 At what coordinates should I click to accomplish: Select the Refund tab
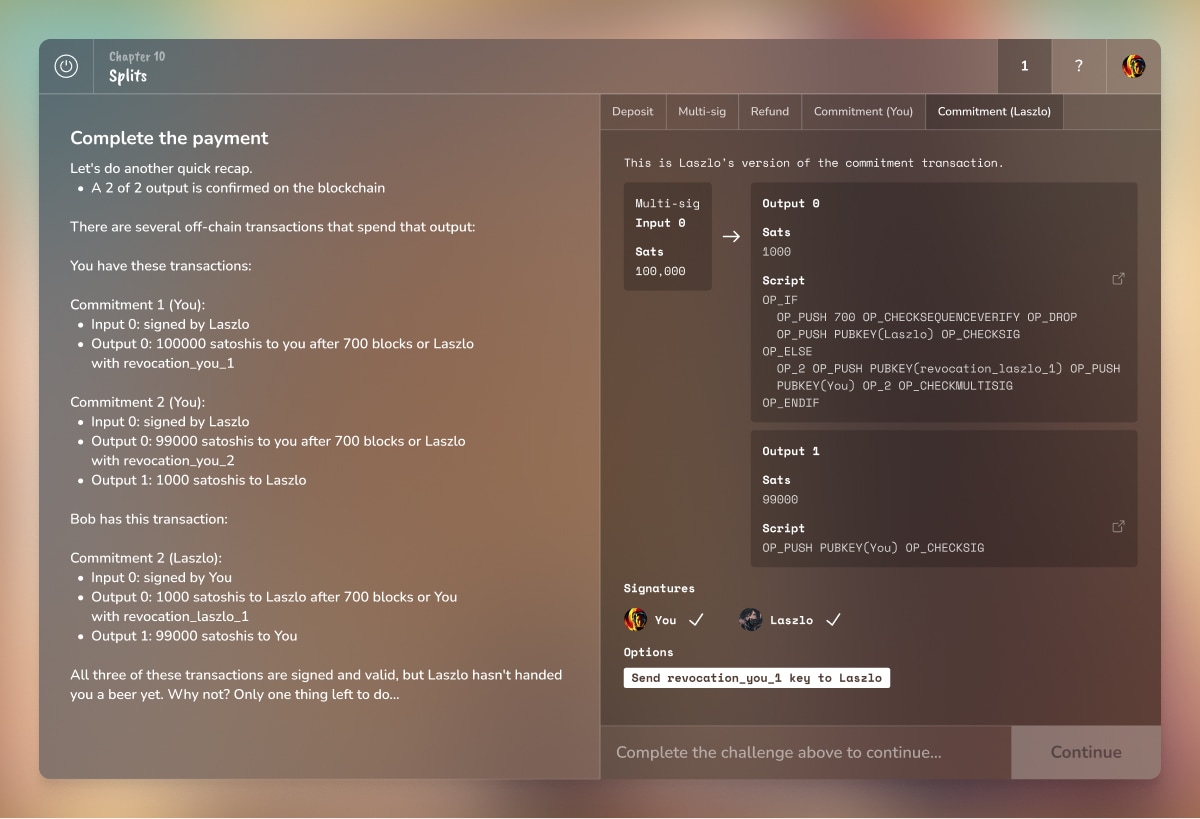click(x=770, y=111)
